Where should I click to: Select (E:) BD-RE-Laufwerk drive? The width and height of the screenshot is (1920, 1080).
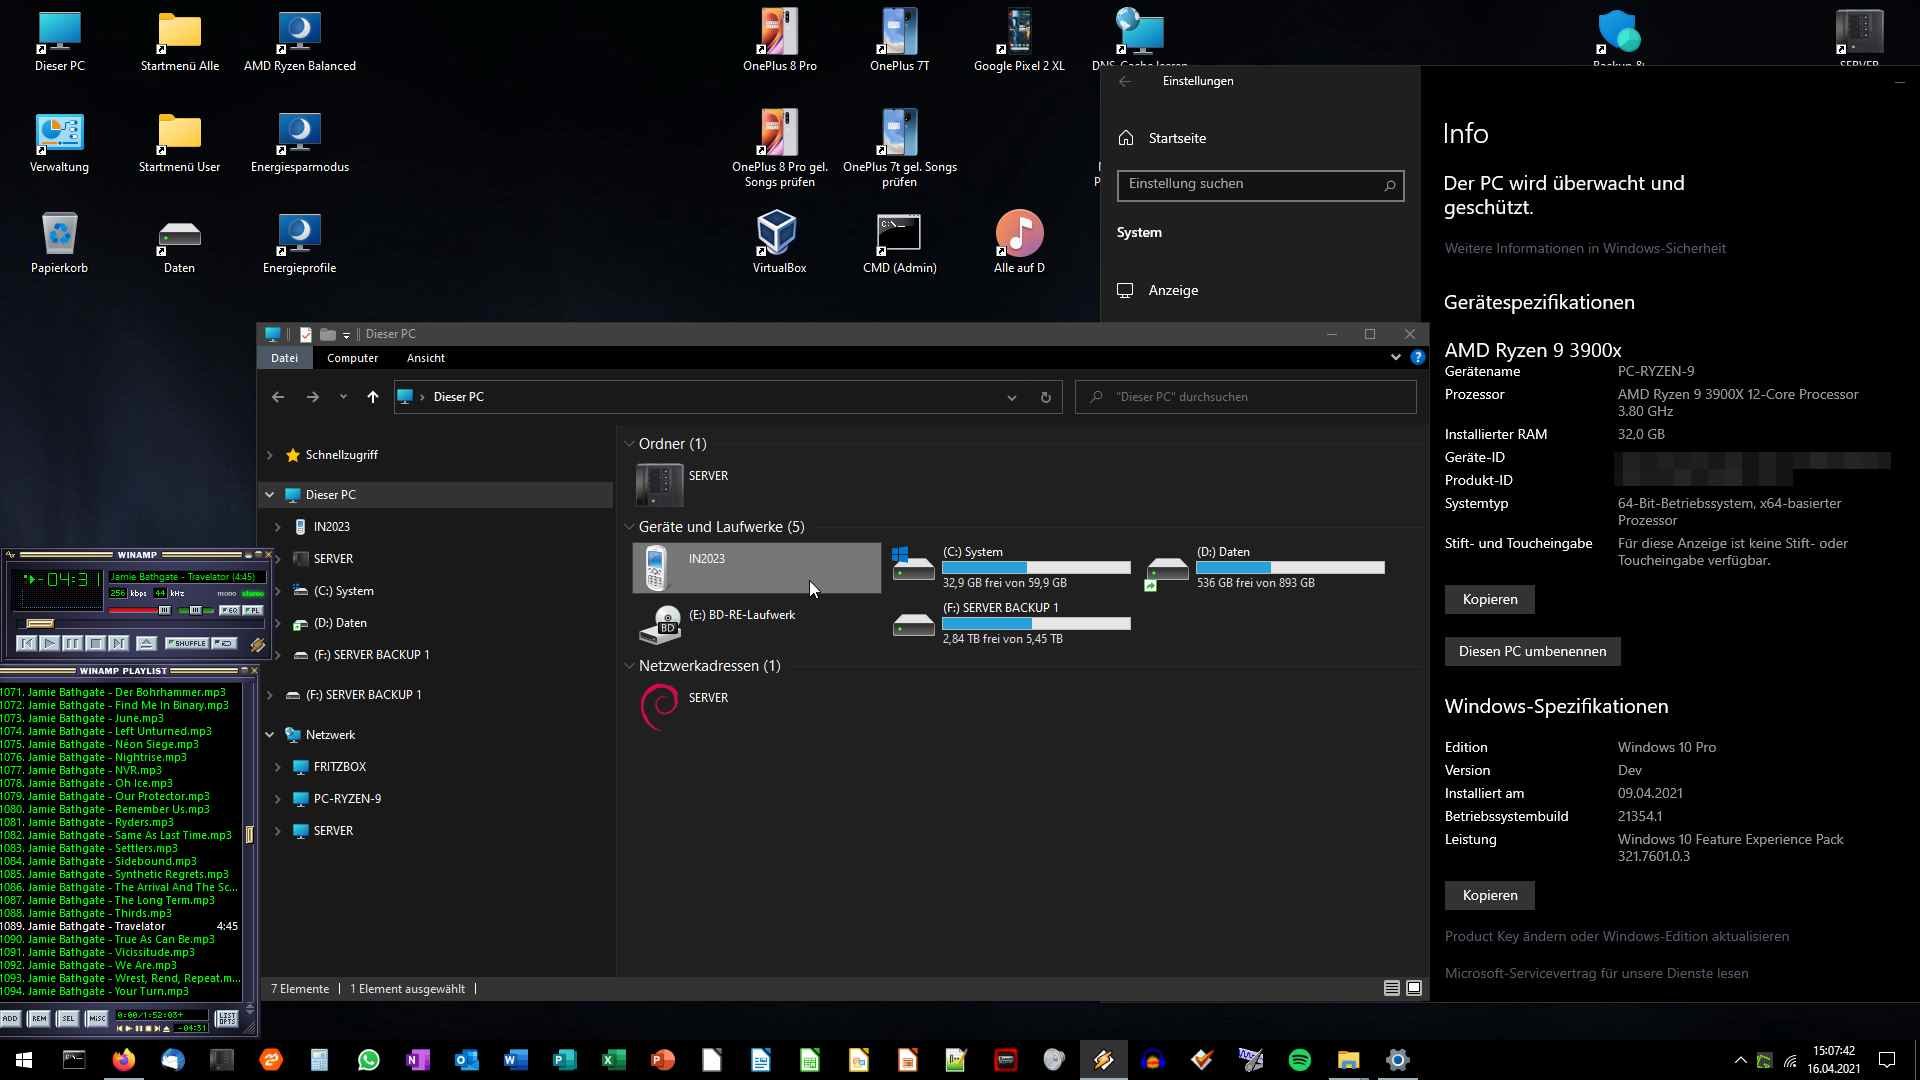pyautogui.click(x=757, y=624)
